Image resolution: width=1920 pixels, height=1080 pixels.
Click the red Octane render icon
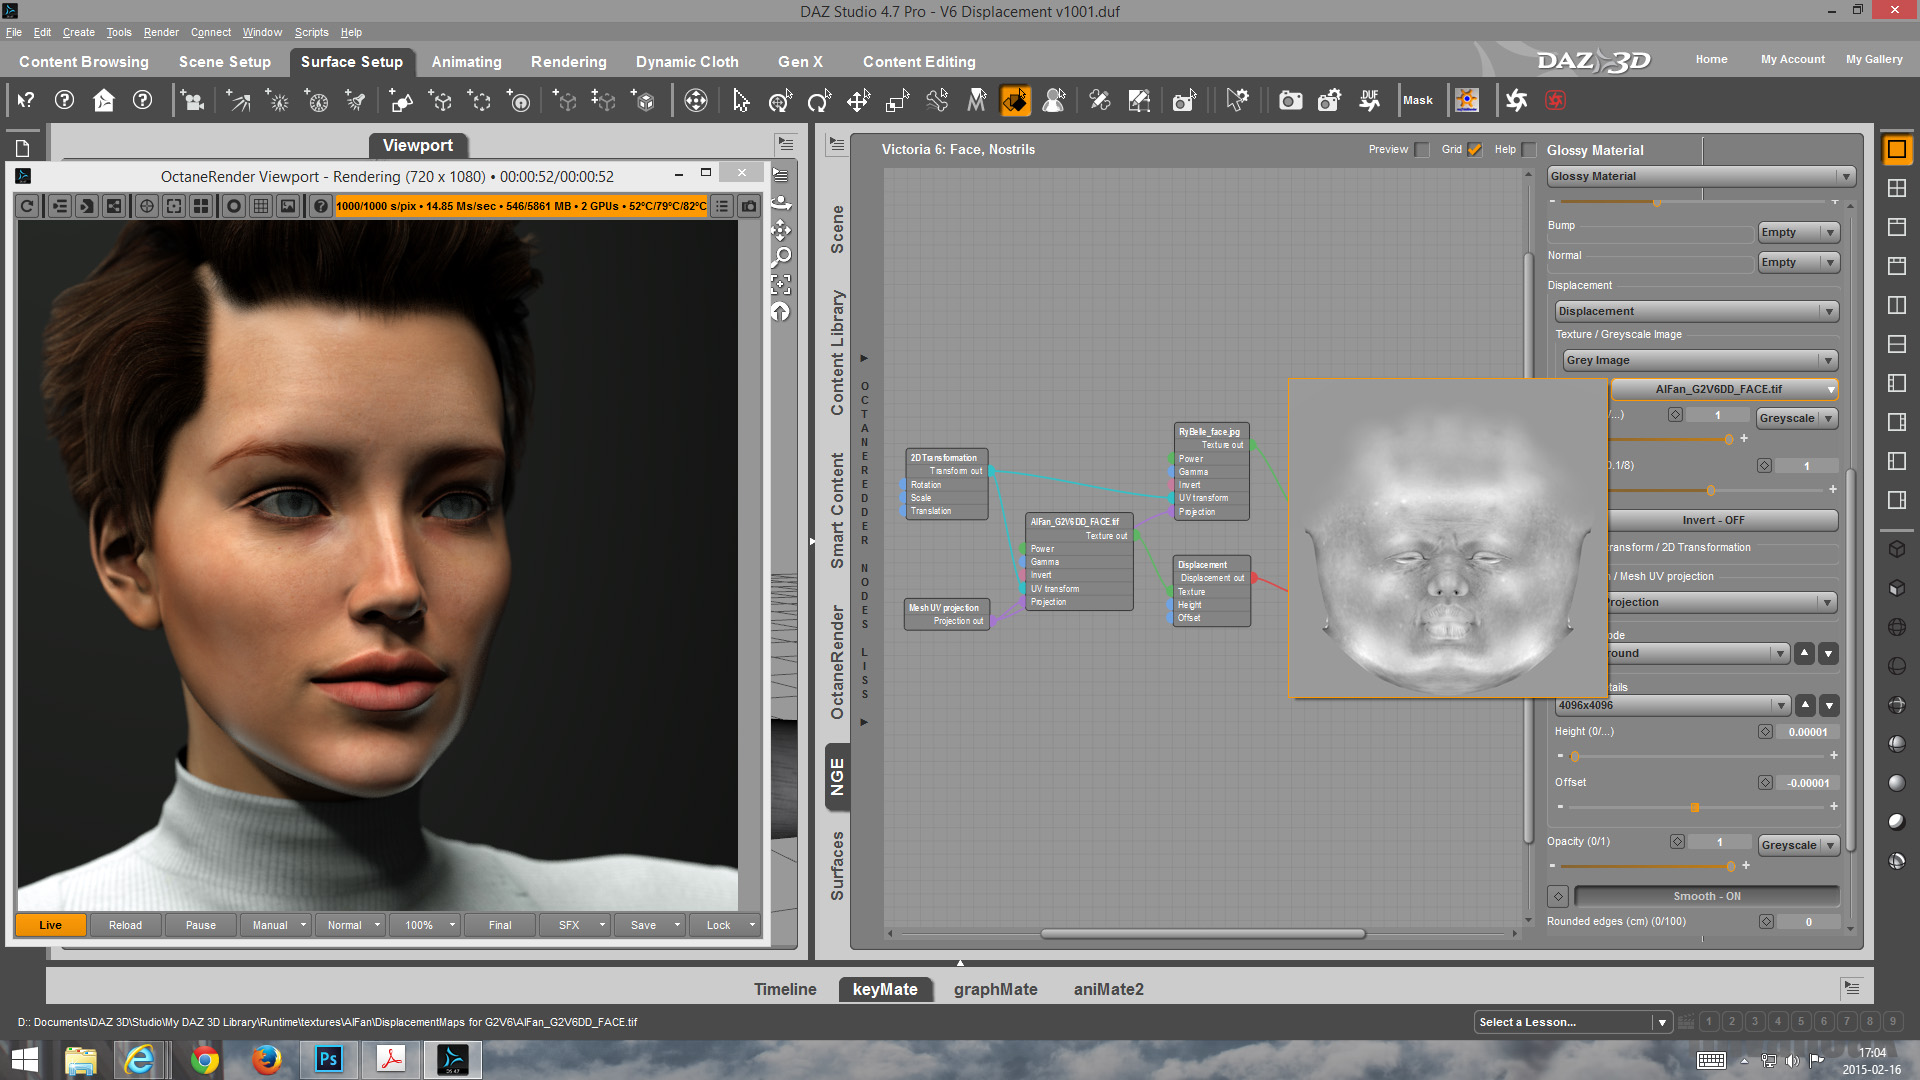[1554, 100]
